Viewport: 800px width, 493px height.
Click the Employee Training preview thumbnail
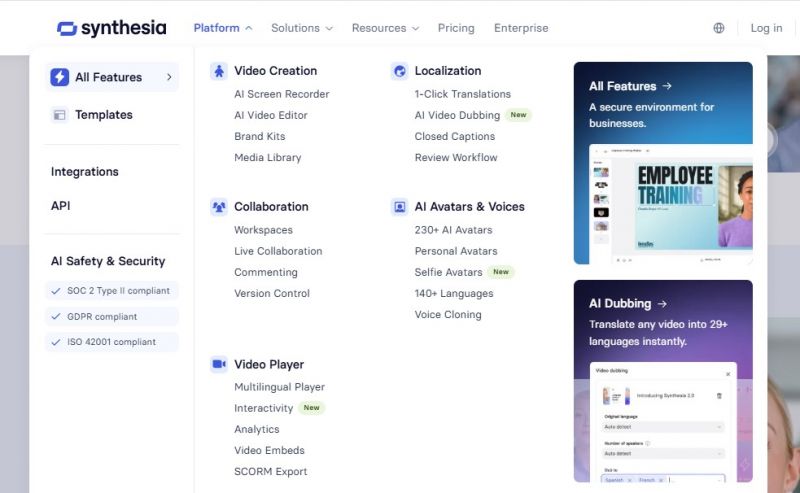670,204
